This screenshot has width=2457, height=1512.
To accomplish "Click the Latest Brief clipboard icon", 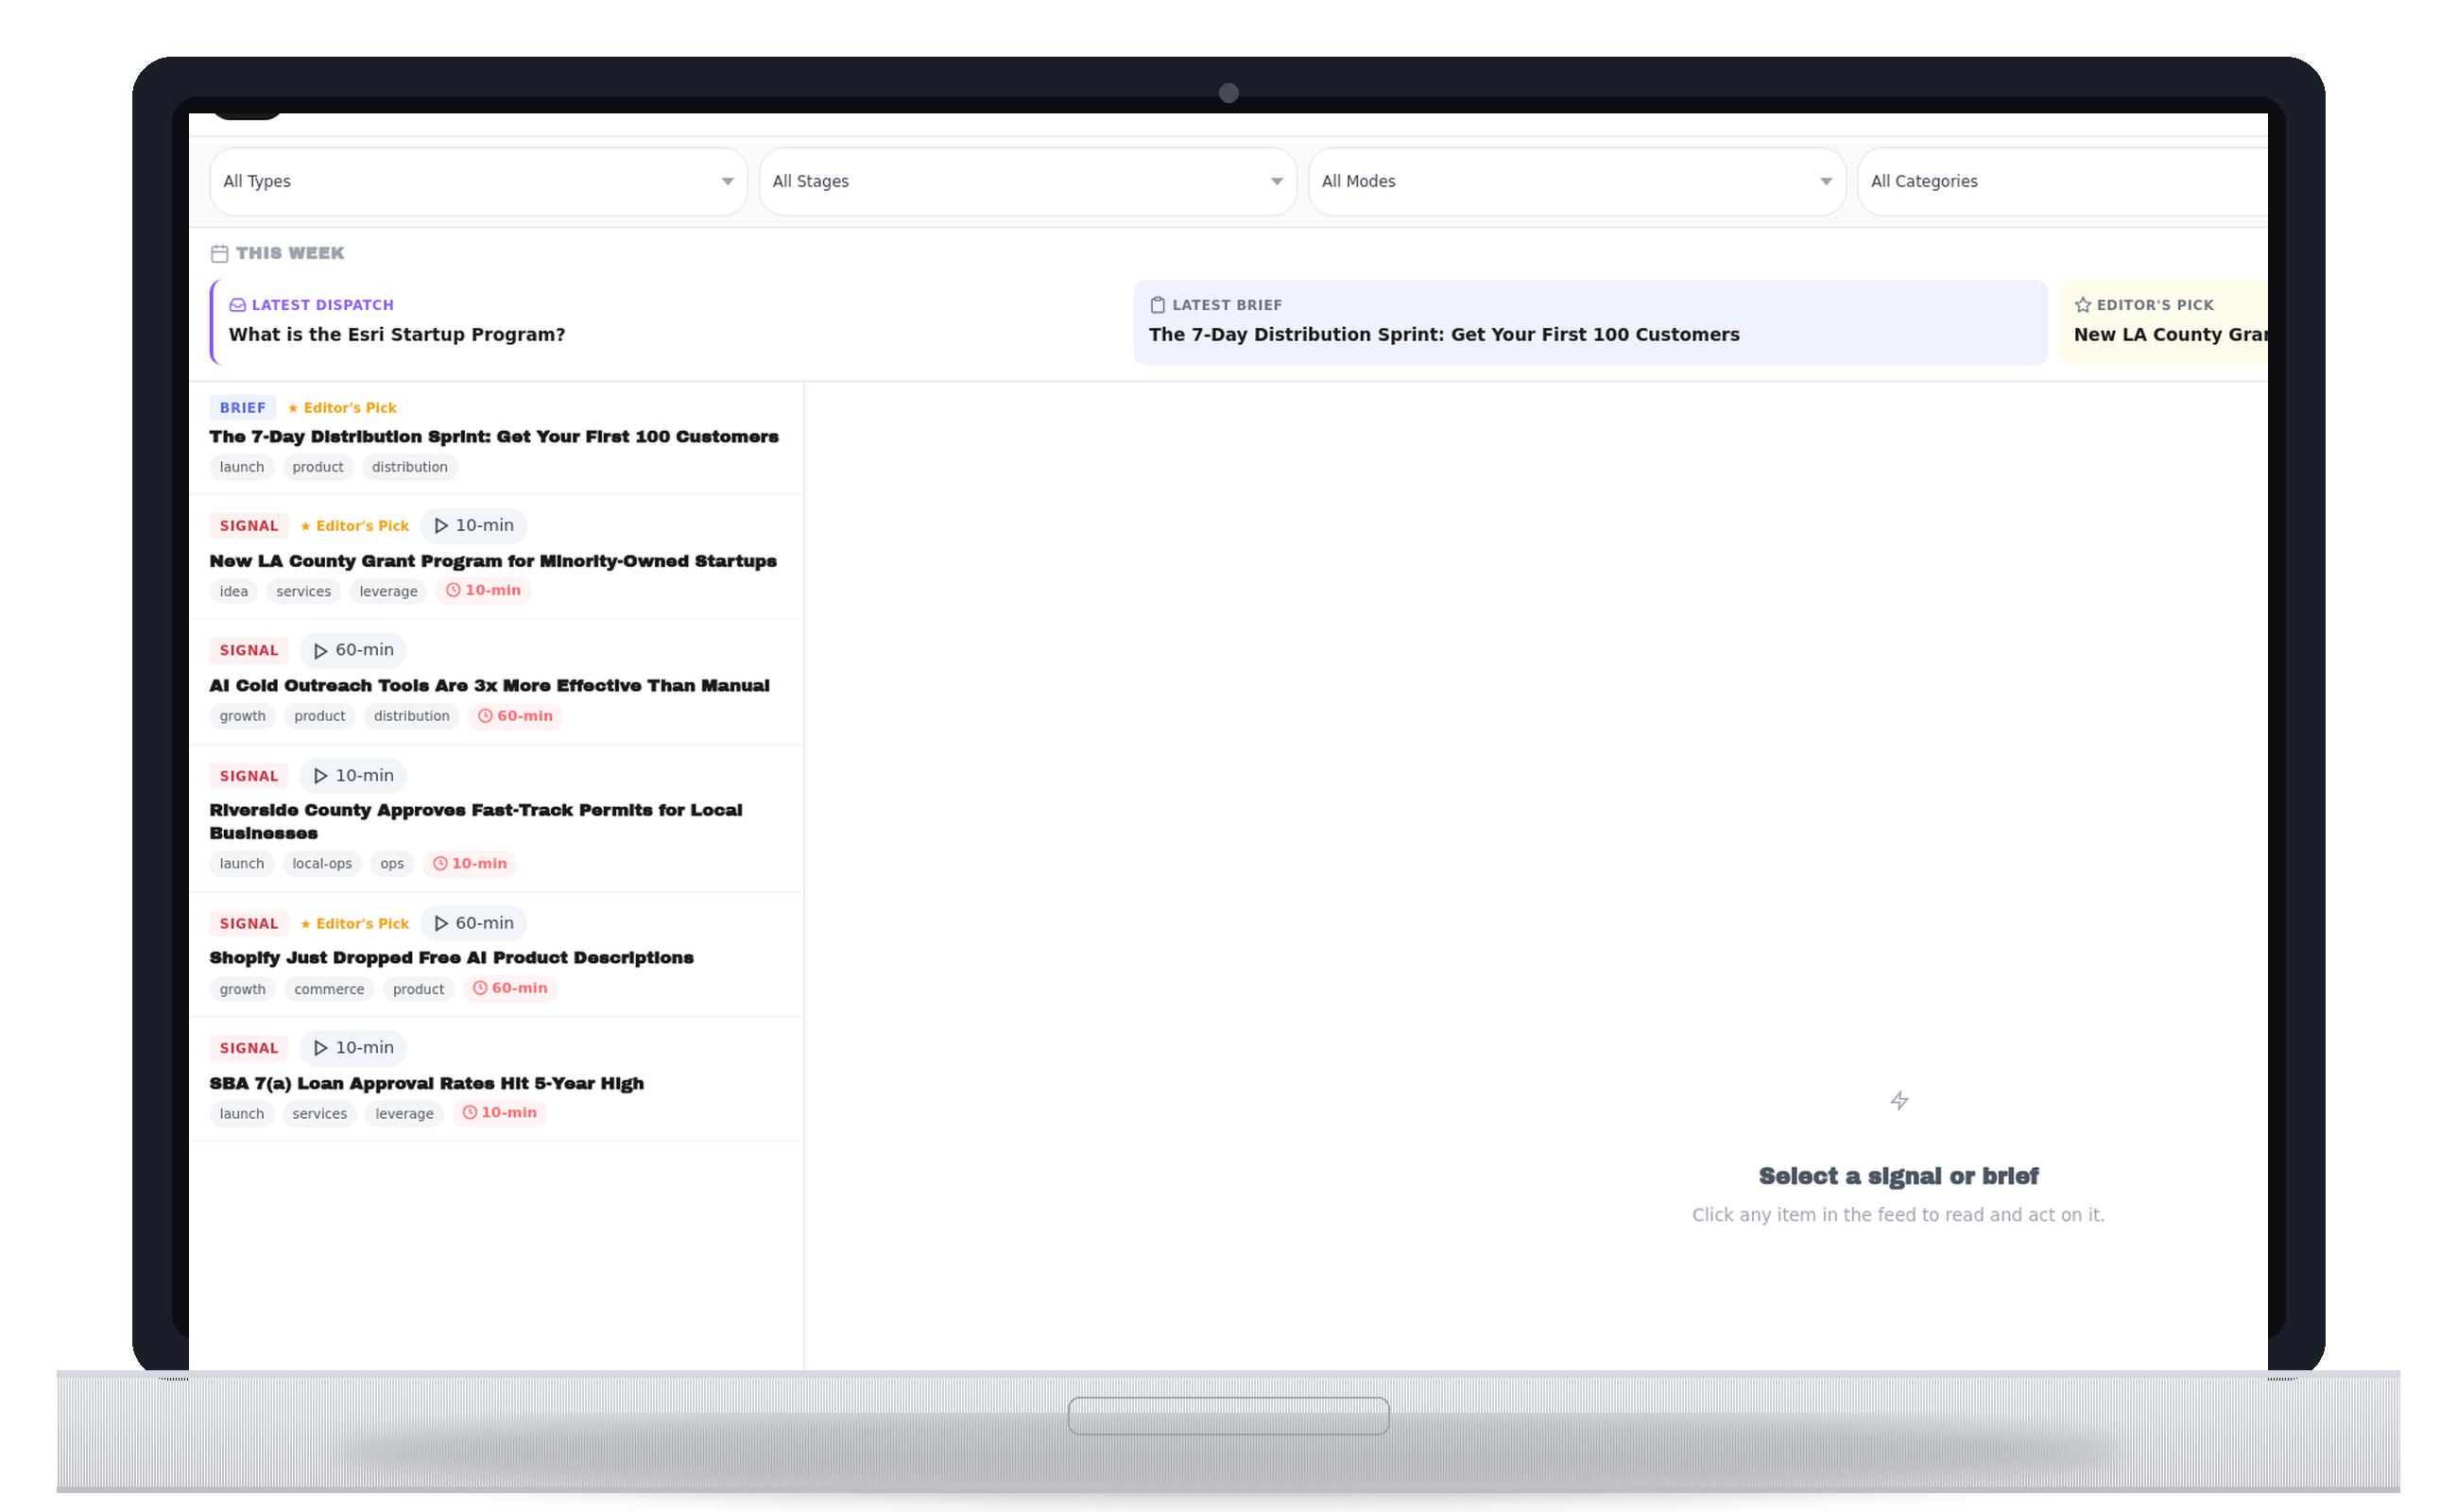I will [x=1157, y=305].
